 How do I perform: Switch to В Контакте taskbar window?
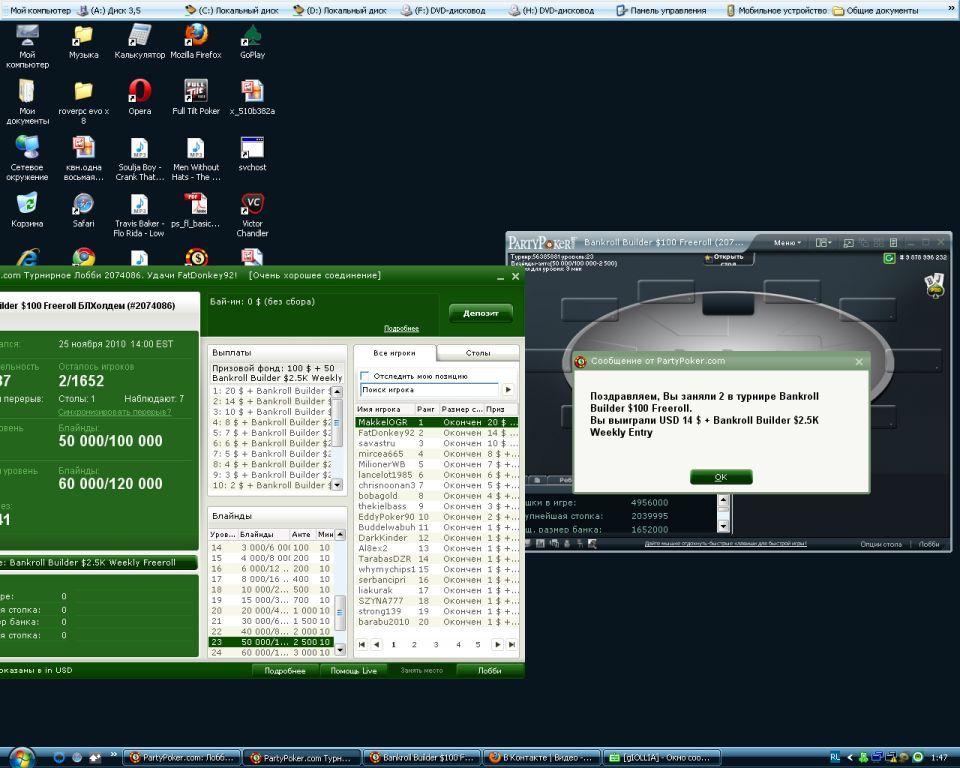pyautogui.click(x=541, y=758)
